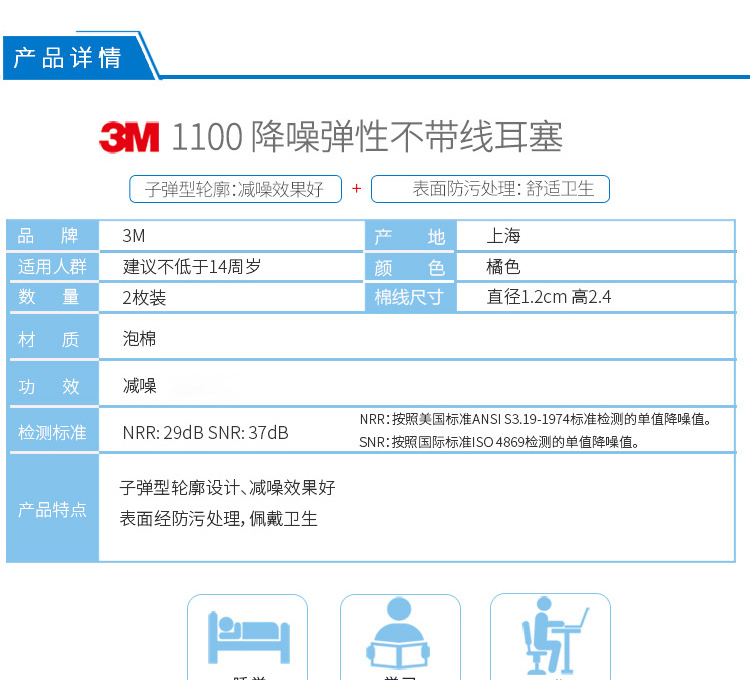Click the 减噪 function value
The width and height of the screenshot is (750, 680).
click(139, 385)
